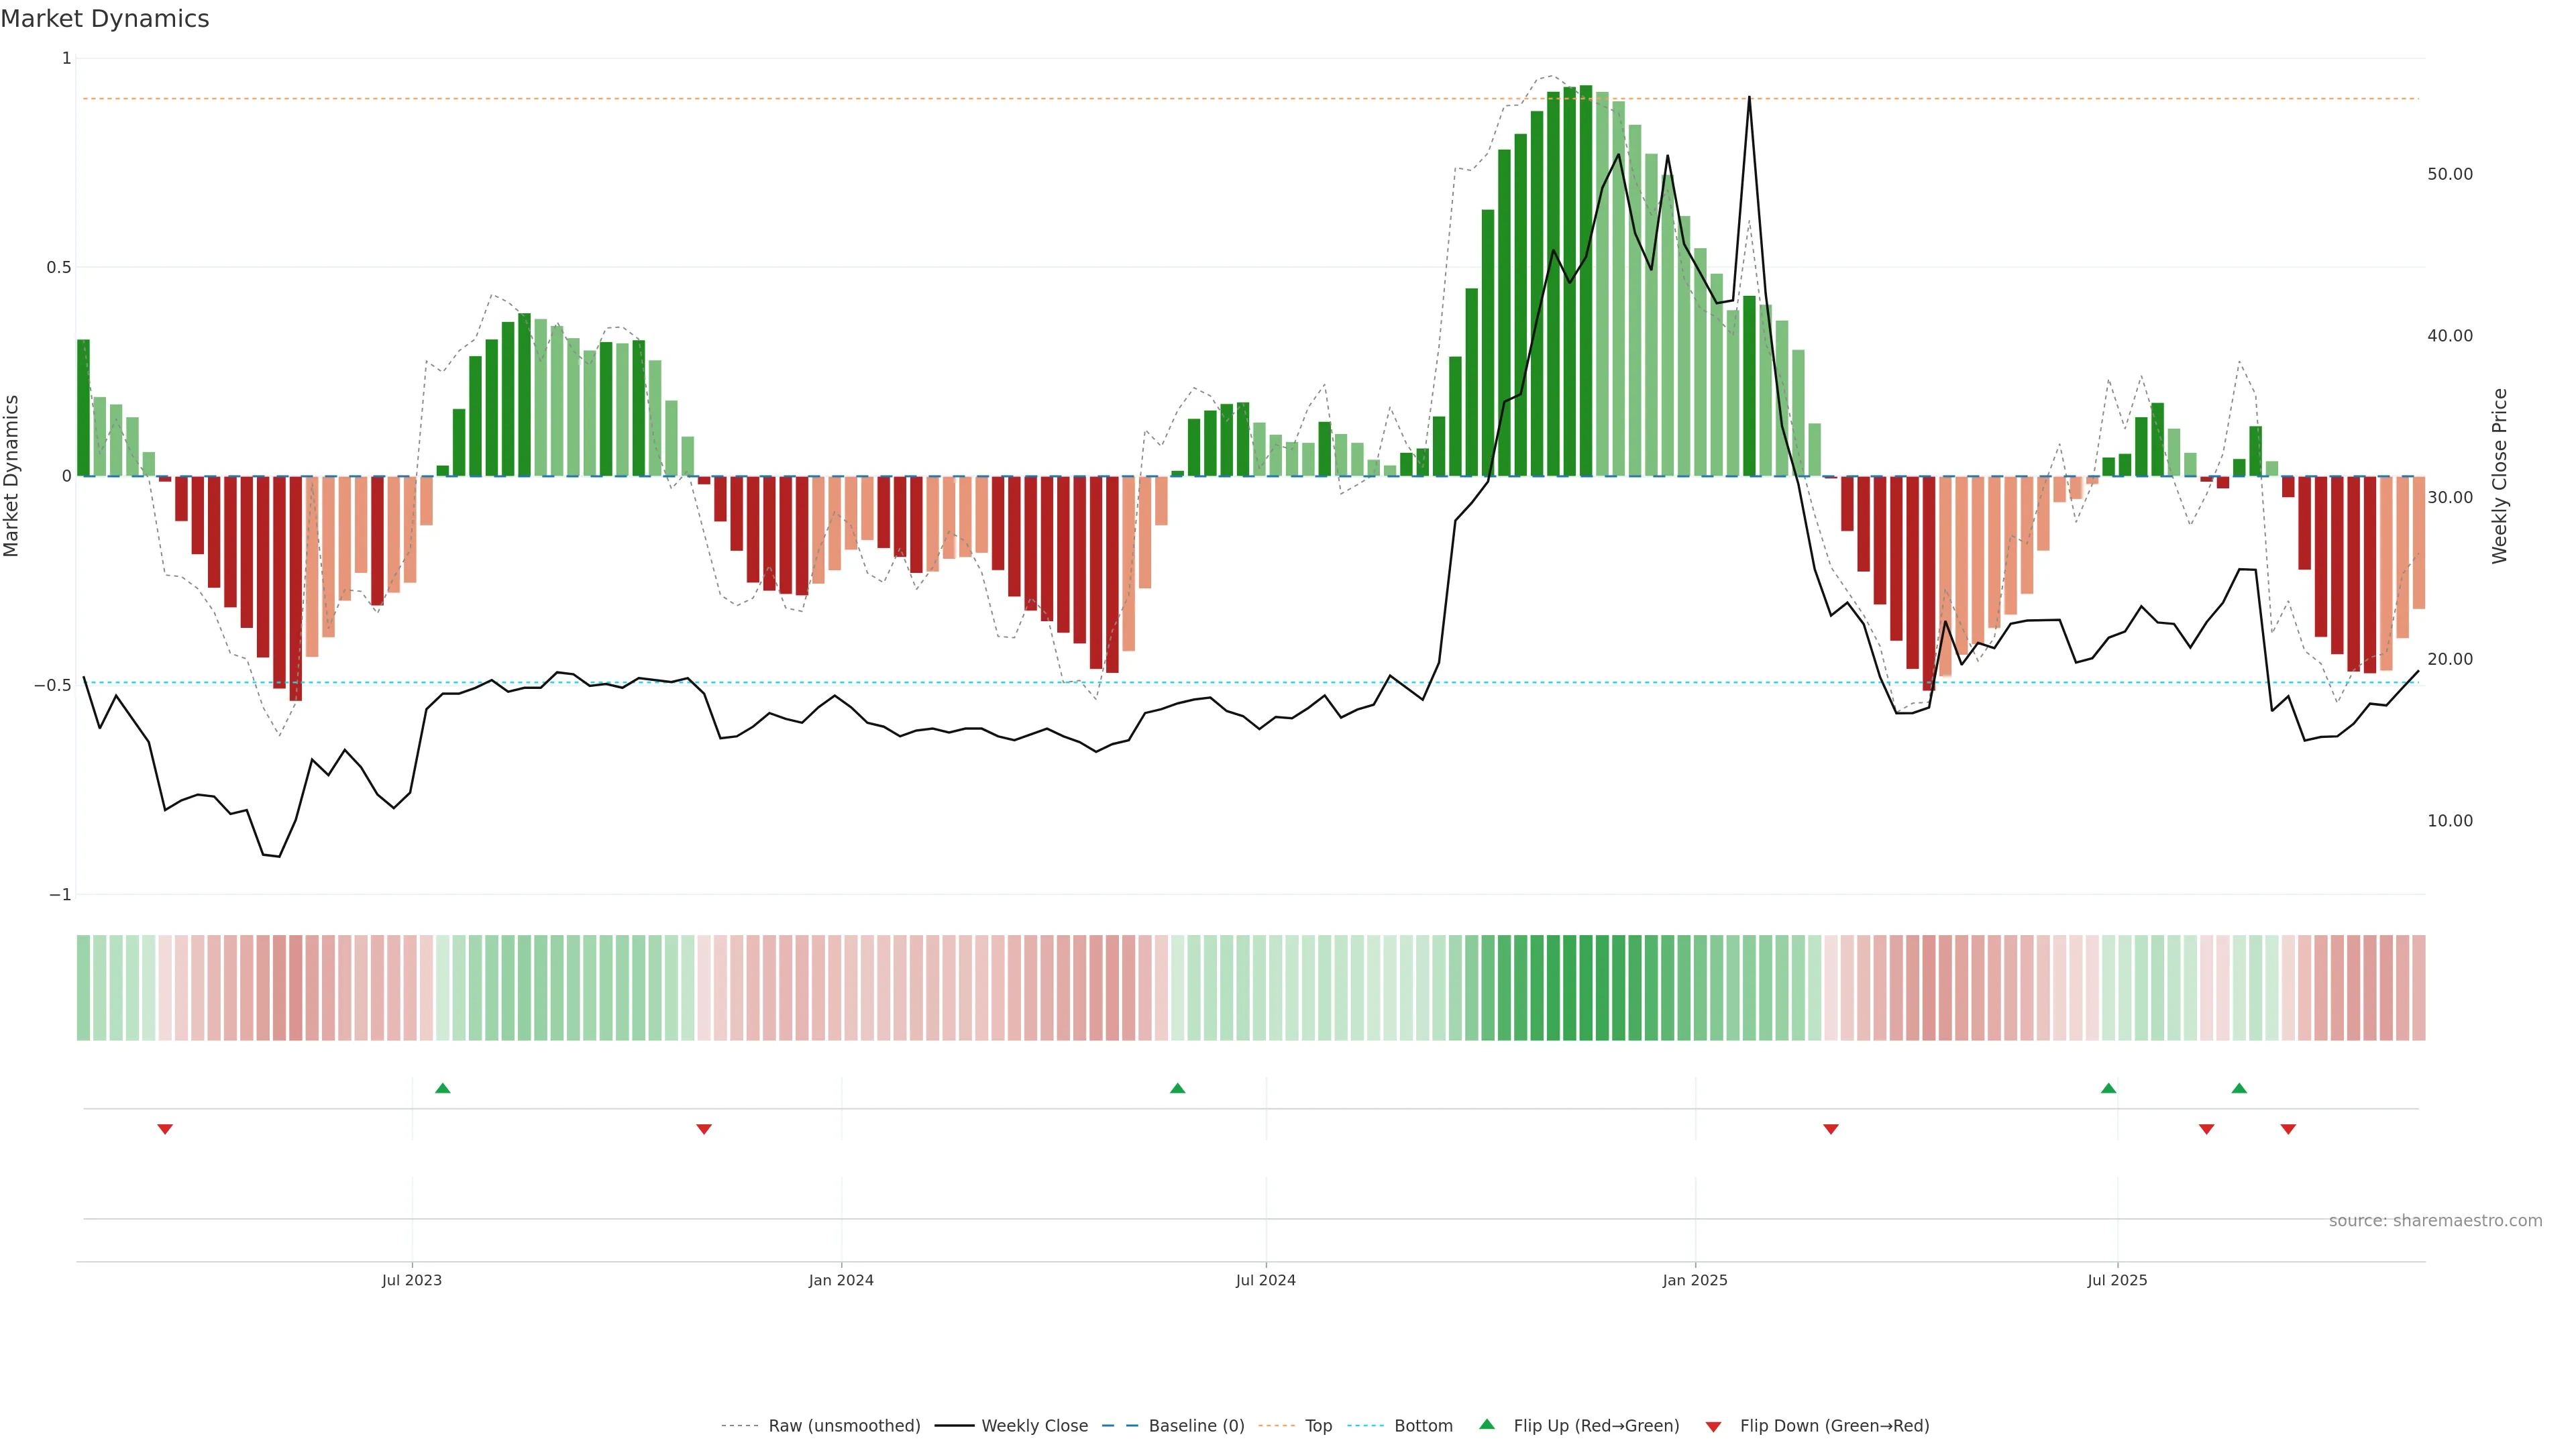
Task: Toggle the Top threshold legend entry
Action: click(x=1318, y=1426)
